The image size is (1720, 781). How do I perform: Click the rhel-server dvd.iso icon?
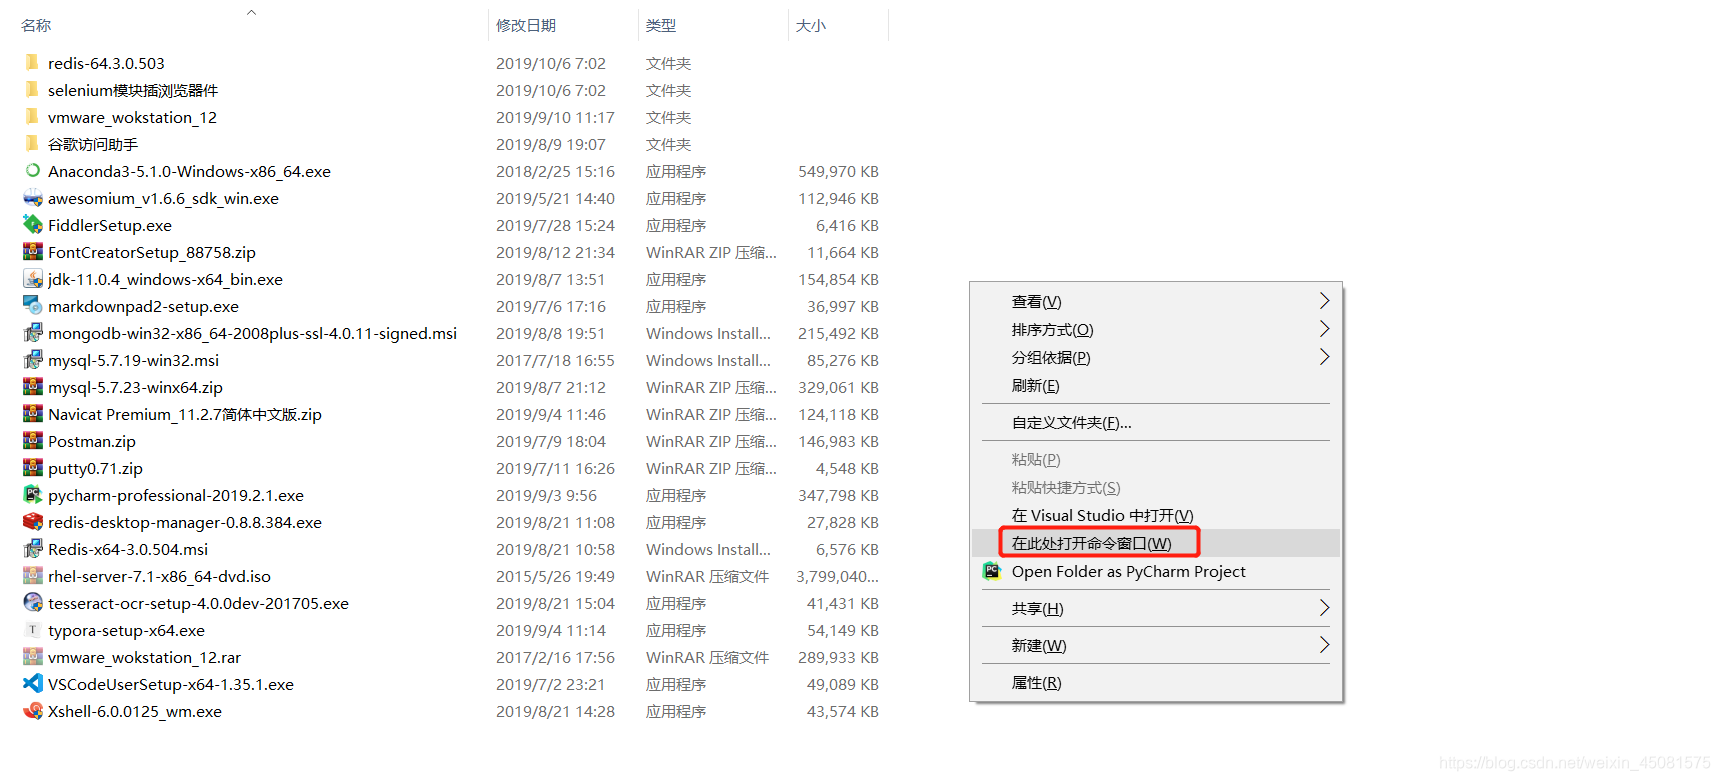coord(33,576)
